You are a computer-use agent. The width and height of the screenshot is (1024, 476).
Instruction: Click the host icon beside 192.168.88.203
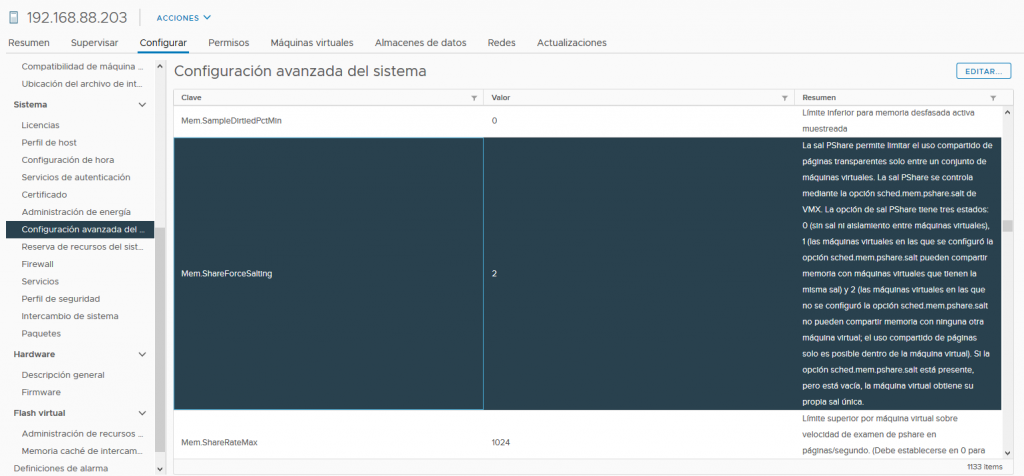click(14, 18)
